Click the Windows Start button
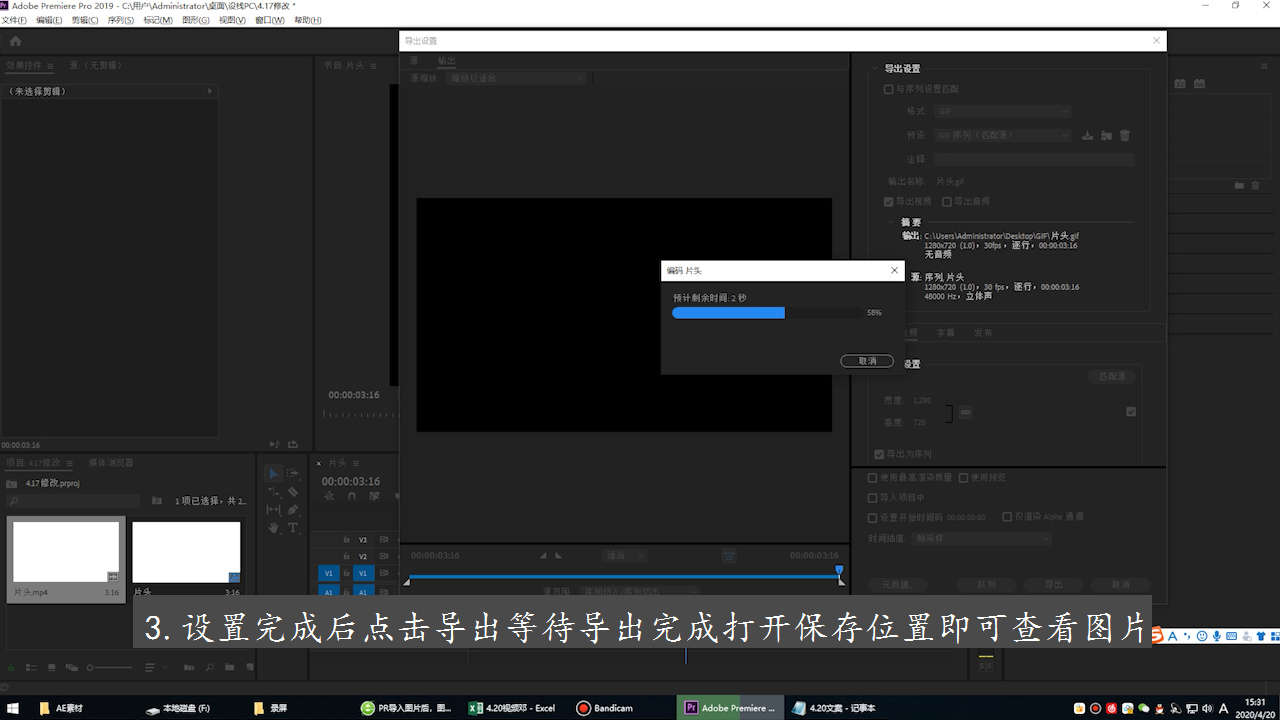The height and width of the screenshot is (720, 1280). pyautogui.click(x=12, y=708)
